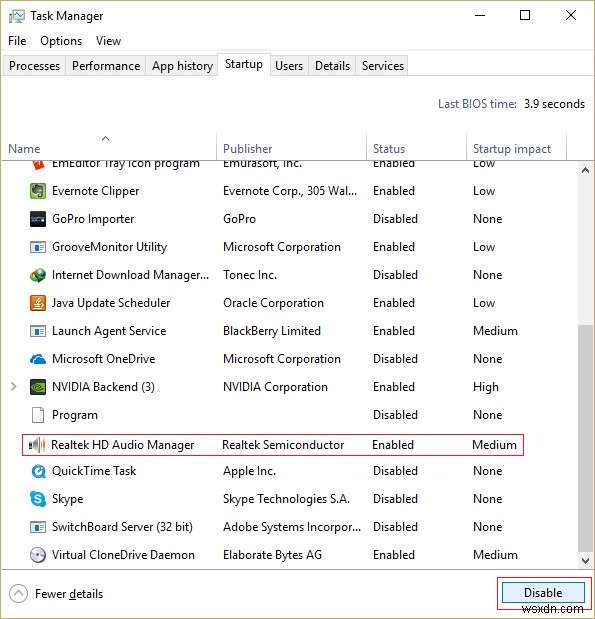This screenshot has height=619, width=595.
Task: Collapse to Fewer details view
Action: tap(56, 594)
